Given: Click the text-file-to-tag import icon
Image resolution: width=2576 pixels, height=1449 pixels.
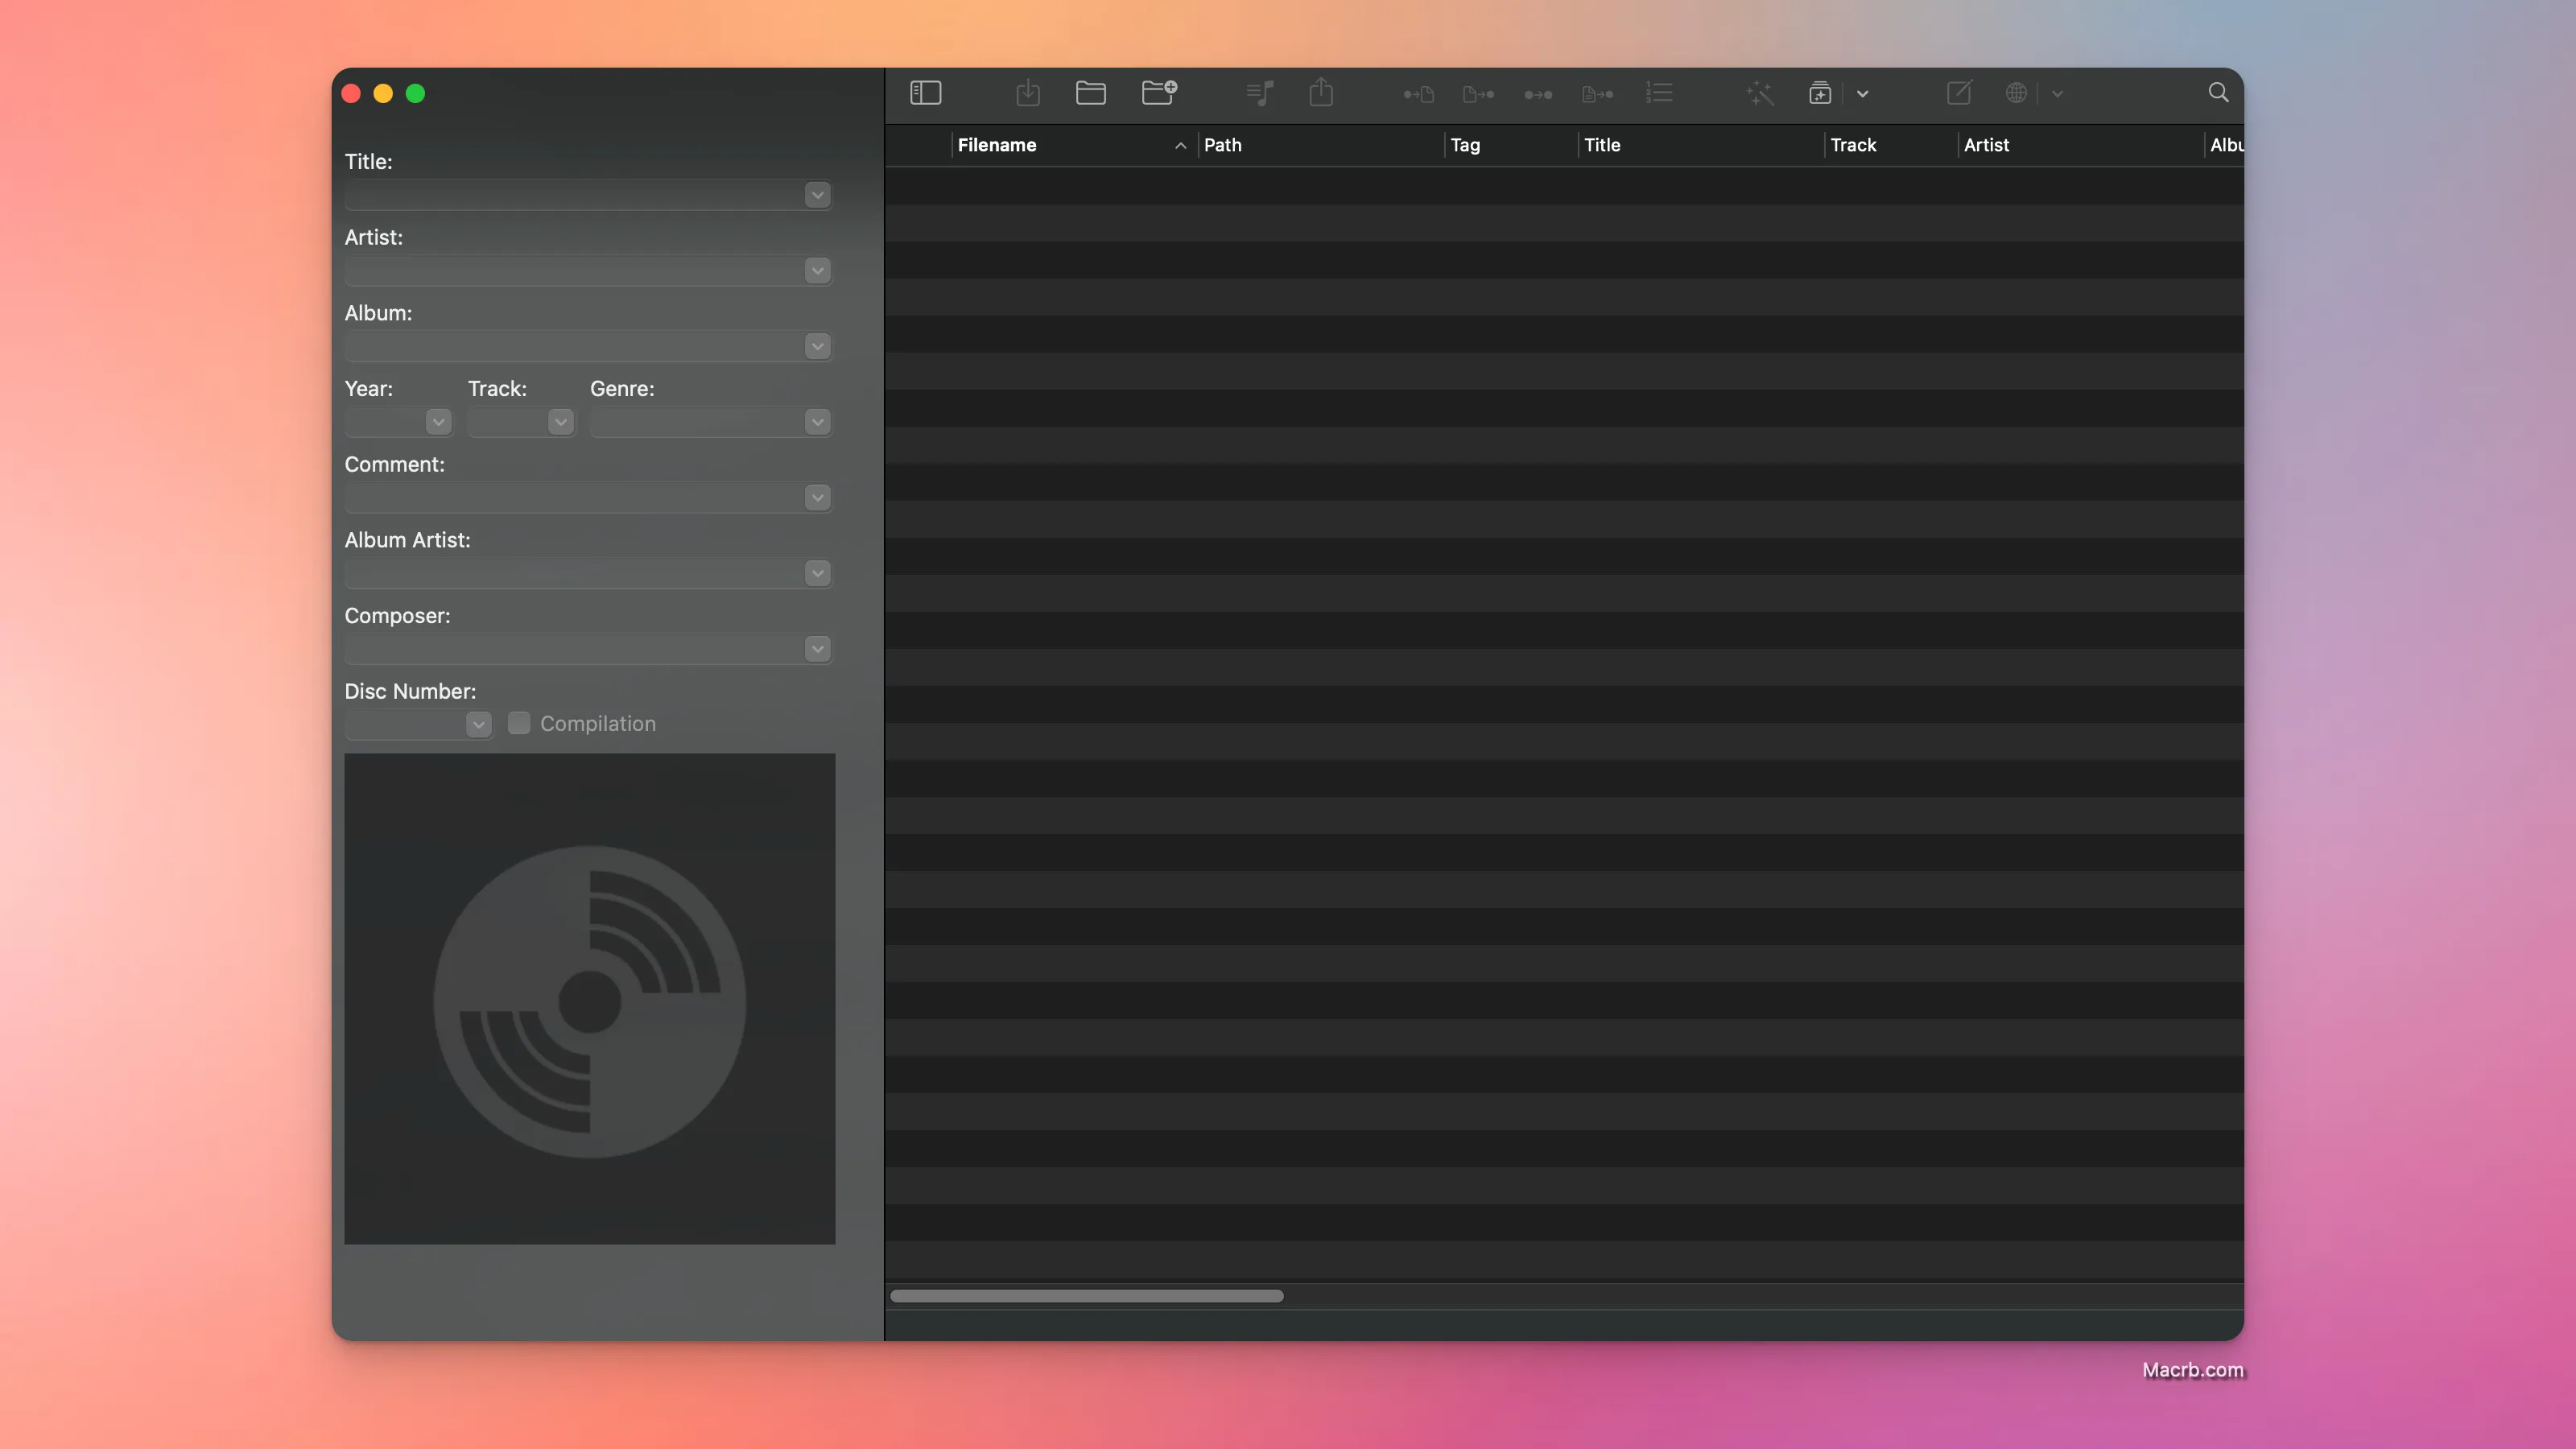Looking at the screenshot, I should click(1598, 94).
